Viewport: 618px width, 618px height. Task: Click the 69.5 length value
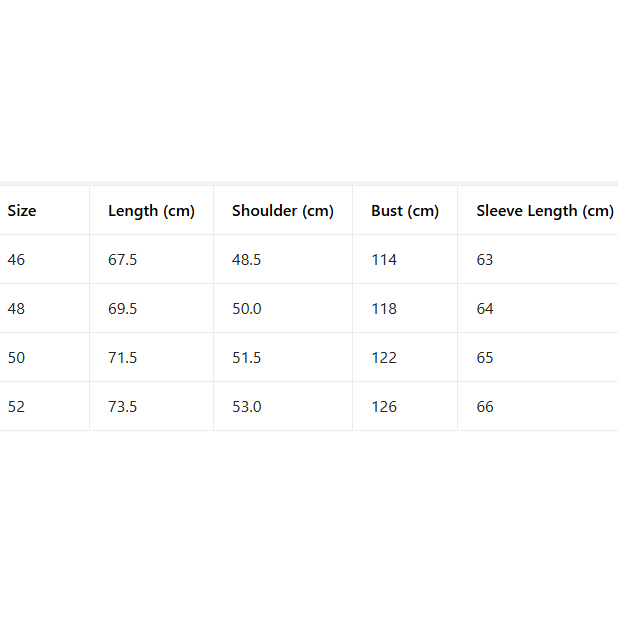(122, 309)
